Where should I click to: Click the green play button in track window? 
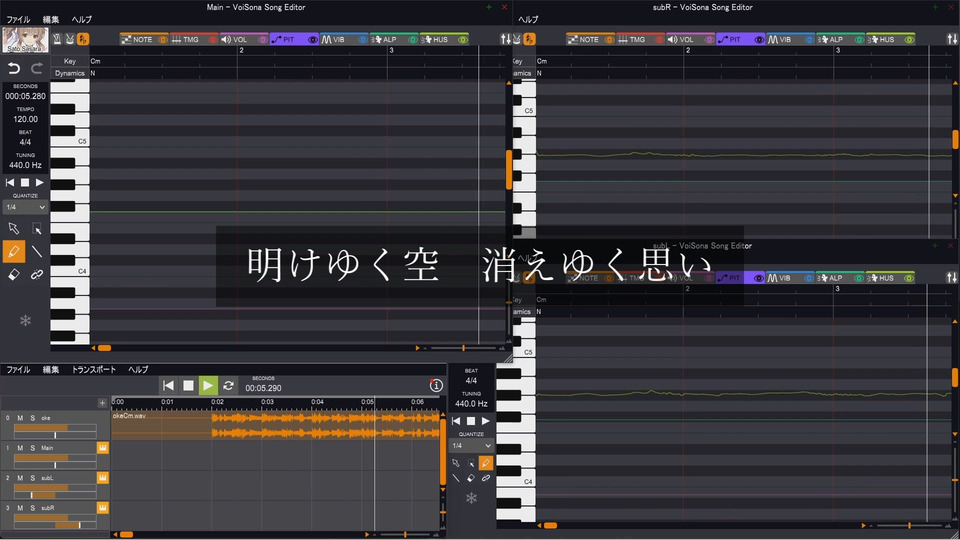click(208, 385)
